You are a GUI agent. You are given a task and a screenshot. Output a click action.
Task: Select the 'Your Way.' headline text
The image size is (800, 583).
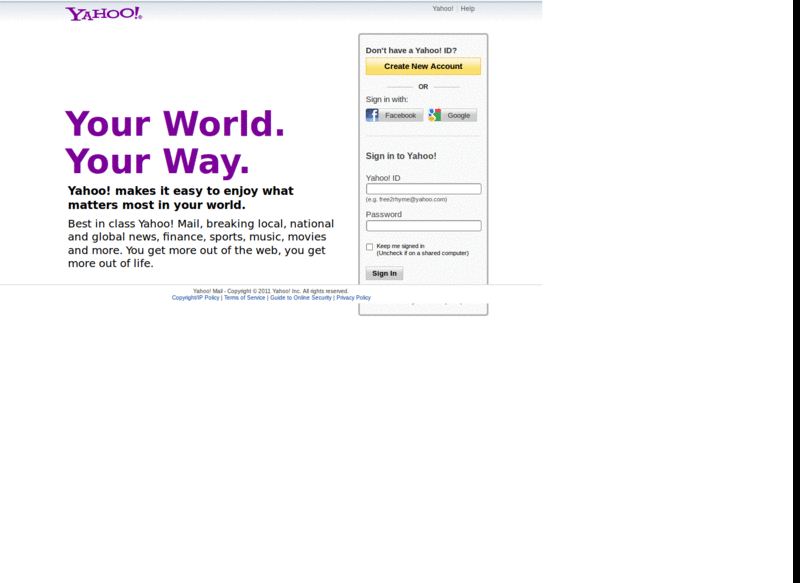pyautogui.click(x=157, y=161)
